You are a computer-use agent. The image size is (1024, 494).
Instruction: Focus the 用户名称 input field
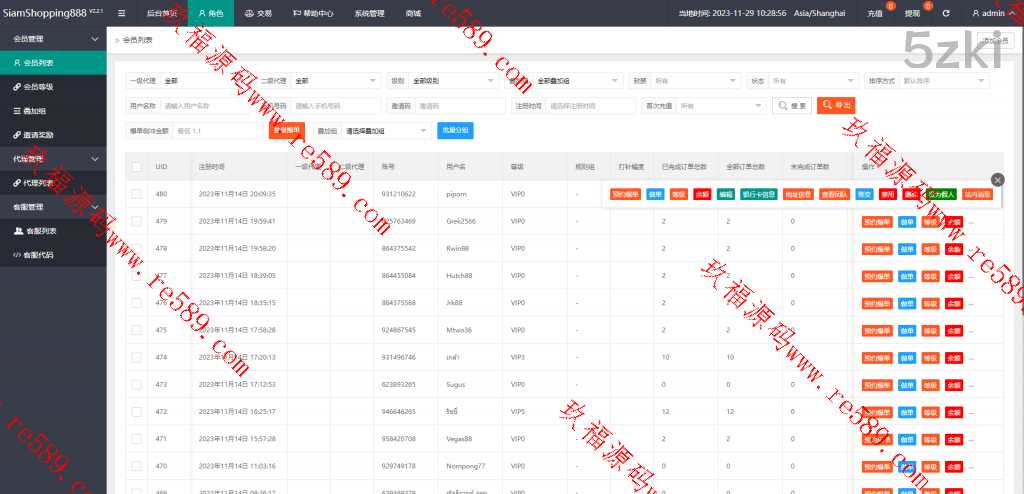pyautogui.click(x=210, y=105)
